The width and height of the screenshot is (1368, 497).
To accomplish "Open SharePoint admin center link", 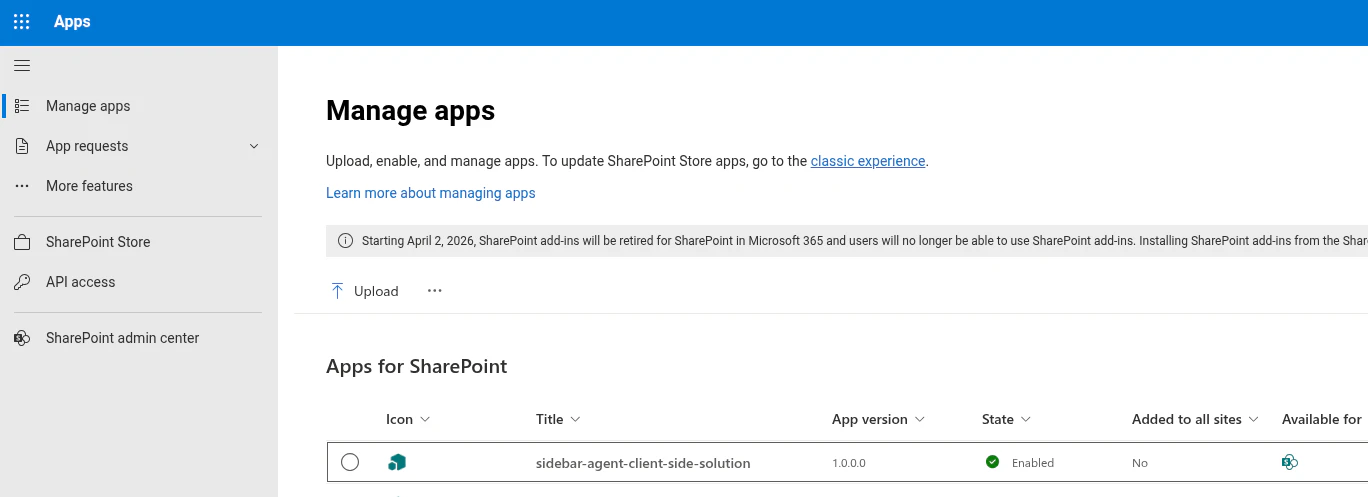I will click(x=122, y=338).
